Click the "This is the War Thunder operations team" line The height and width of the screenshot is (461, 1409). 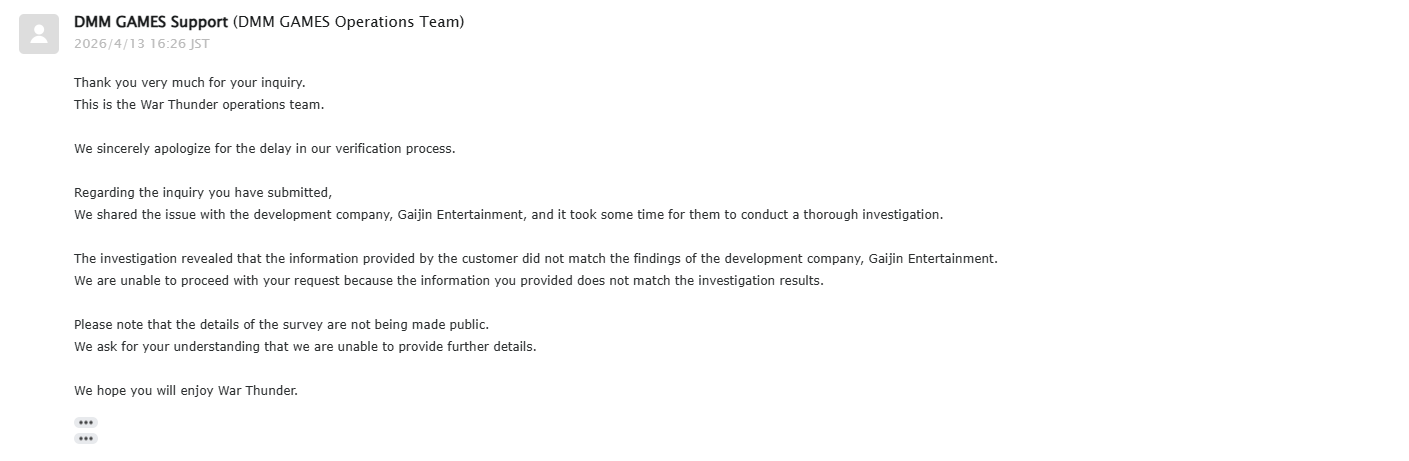[x=199, y=105]
